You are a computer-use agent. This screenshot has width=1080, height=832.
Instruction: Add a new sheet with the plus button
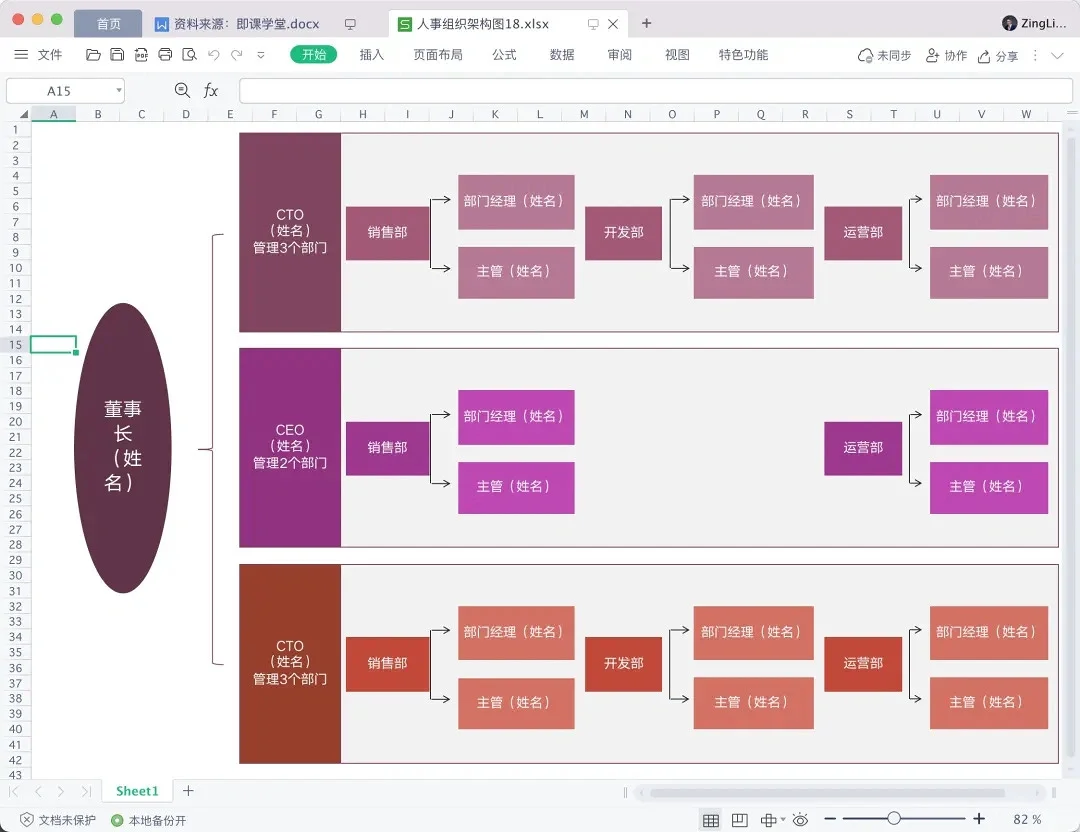(187, 790)
